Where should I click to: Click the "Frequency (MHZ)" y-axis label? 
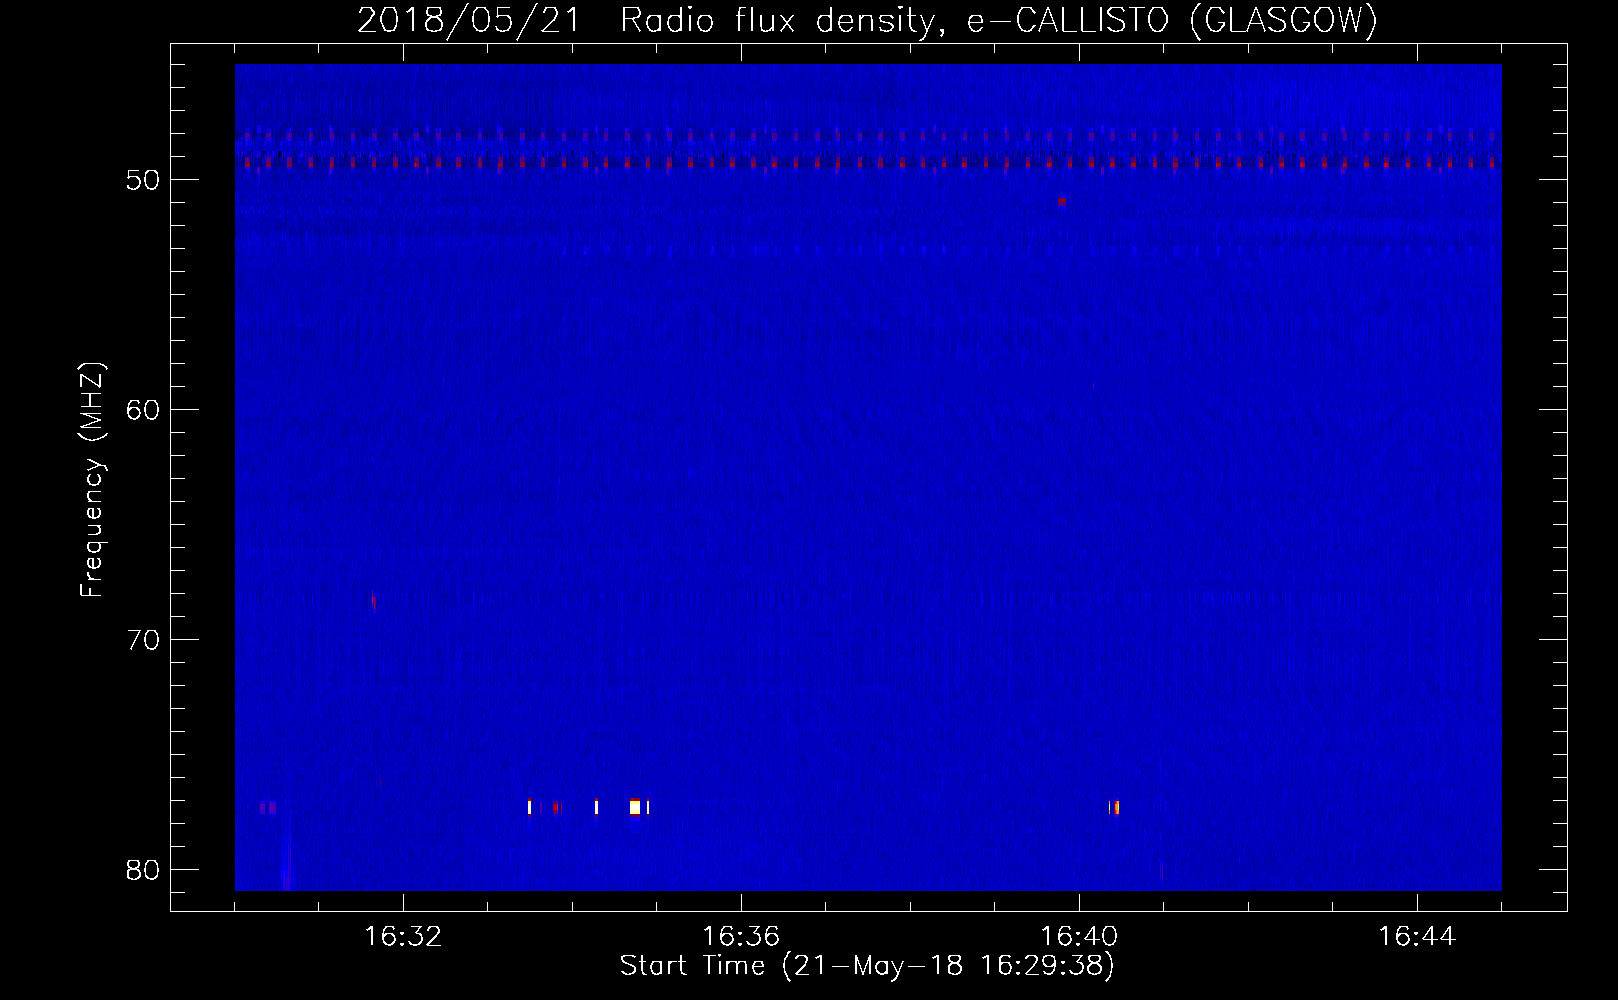pos(93,480)
